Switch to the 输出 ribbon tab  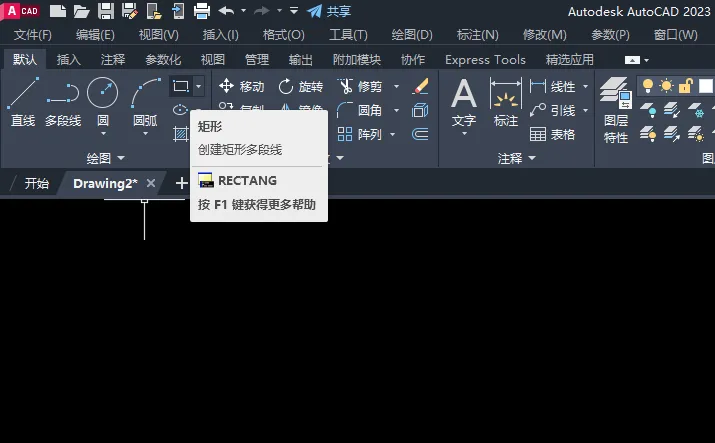point(301,60)
